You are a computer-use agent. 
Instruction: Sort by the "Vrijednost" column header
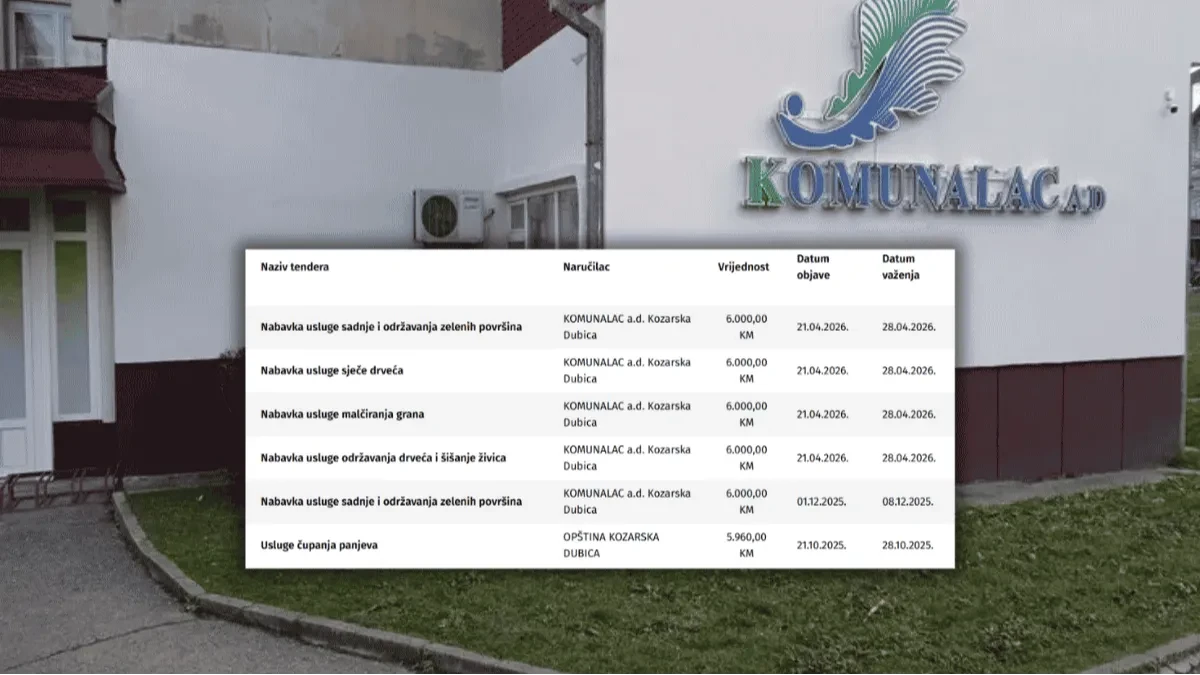click(743, 267)
